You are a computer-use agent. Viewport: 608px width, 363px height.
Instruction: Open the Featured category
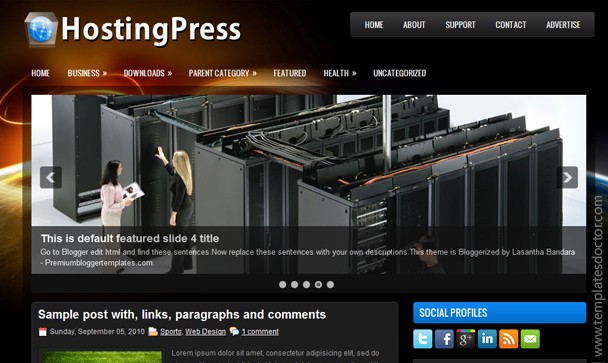click(x=290, y=73)
